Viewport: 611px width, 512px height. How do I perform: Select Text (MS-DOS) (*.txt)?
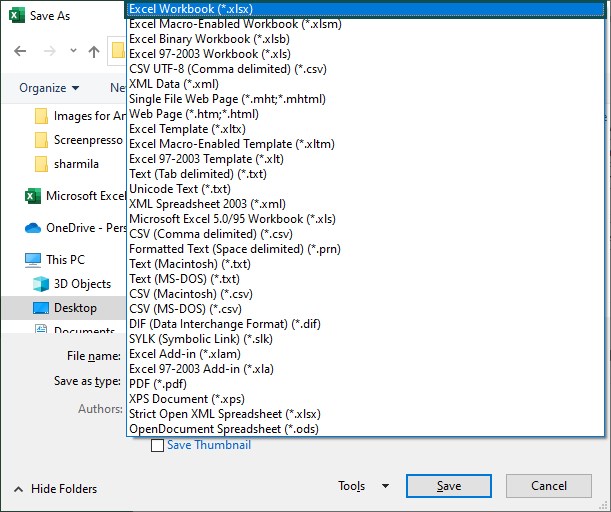coord(365,279)
